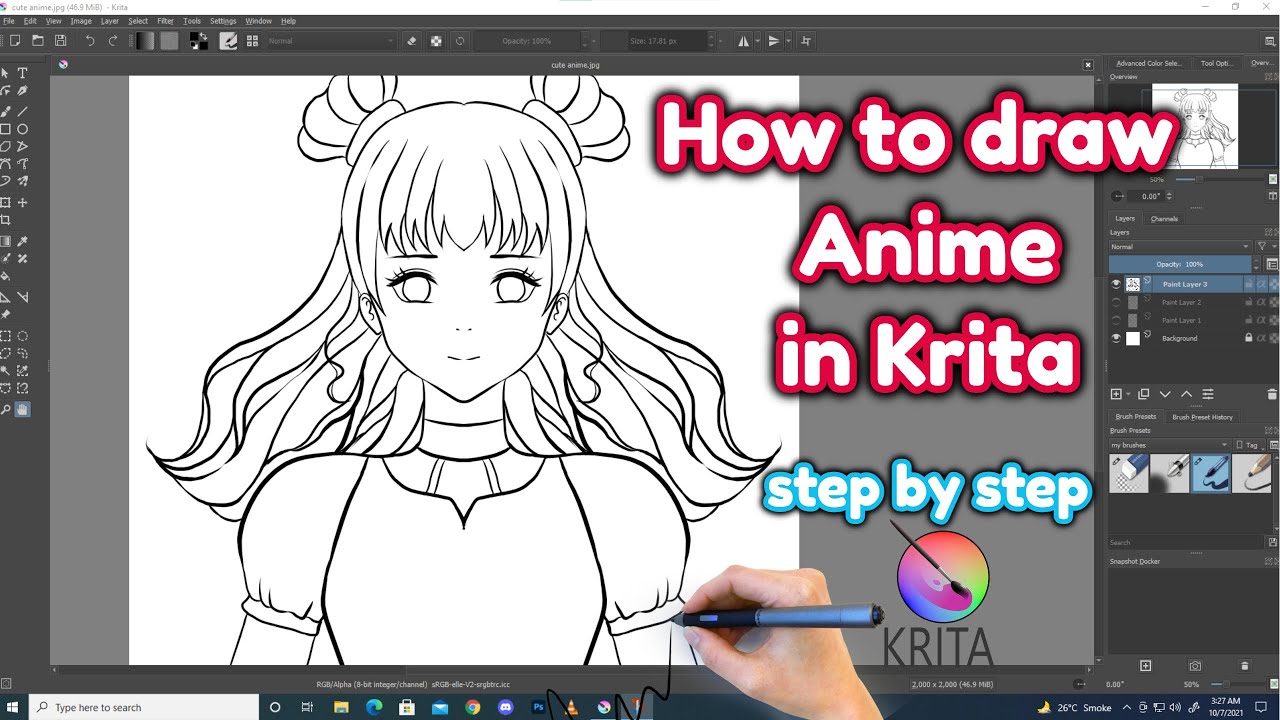
Task: Select the Freehand Brush tool
Action: (x=6, y=111)
